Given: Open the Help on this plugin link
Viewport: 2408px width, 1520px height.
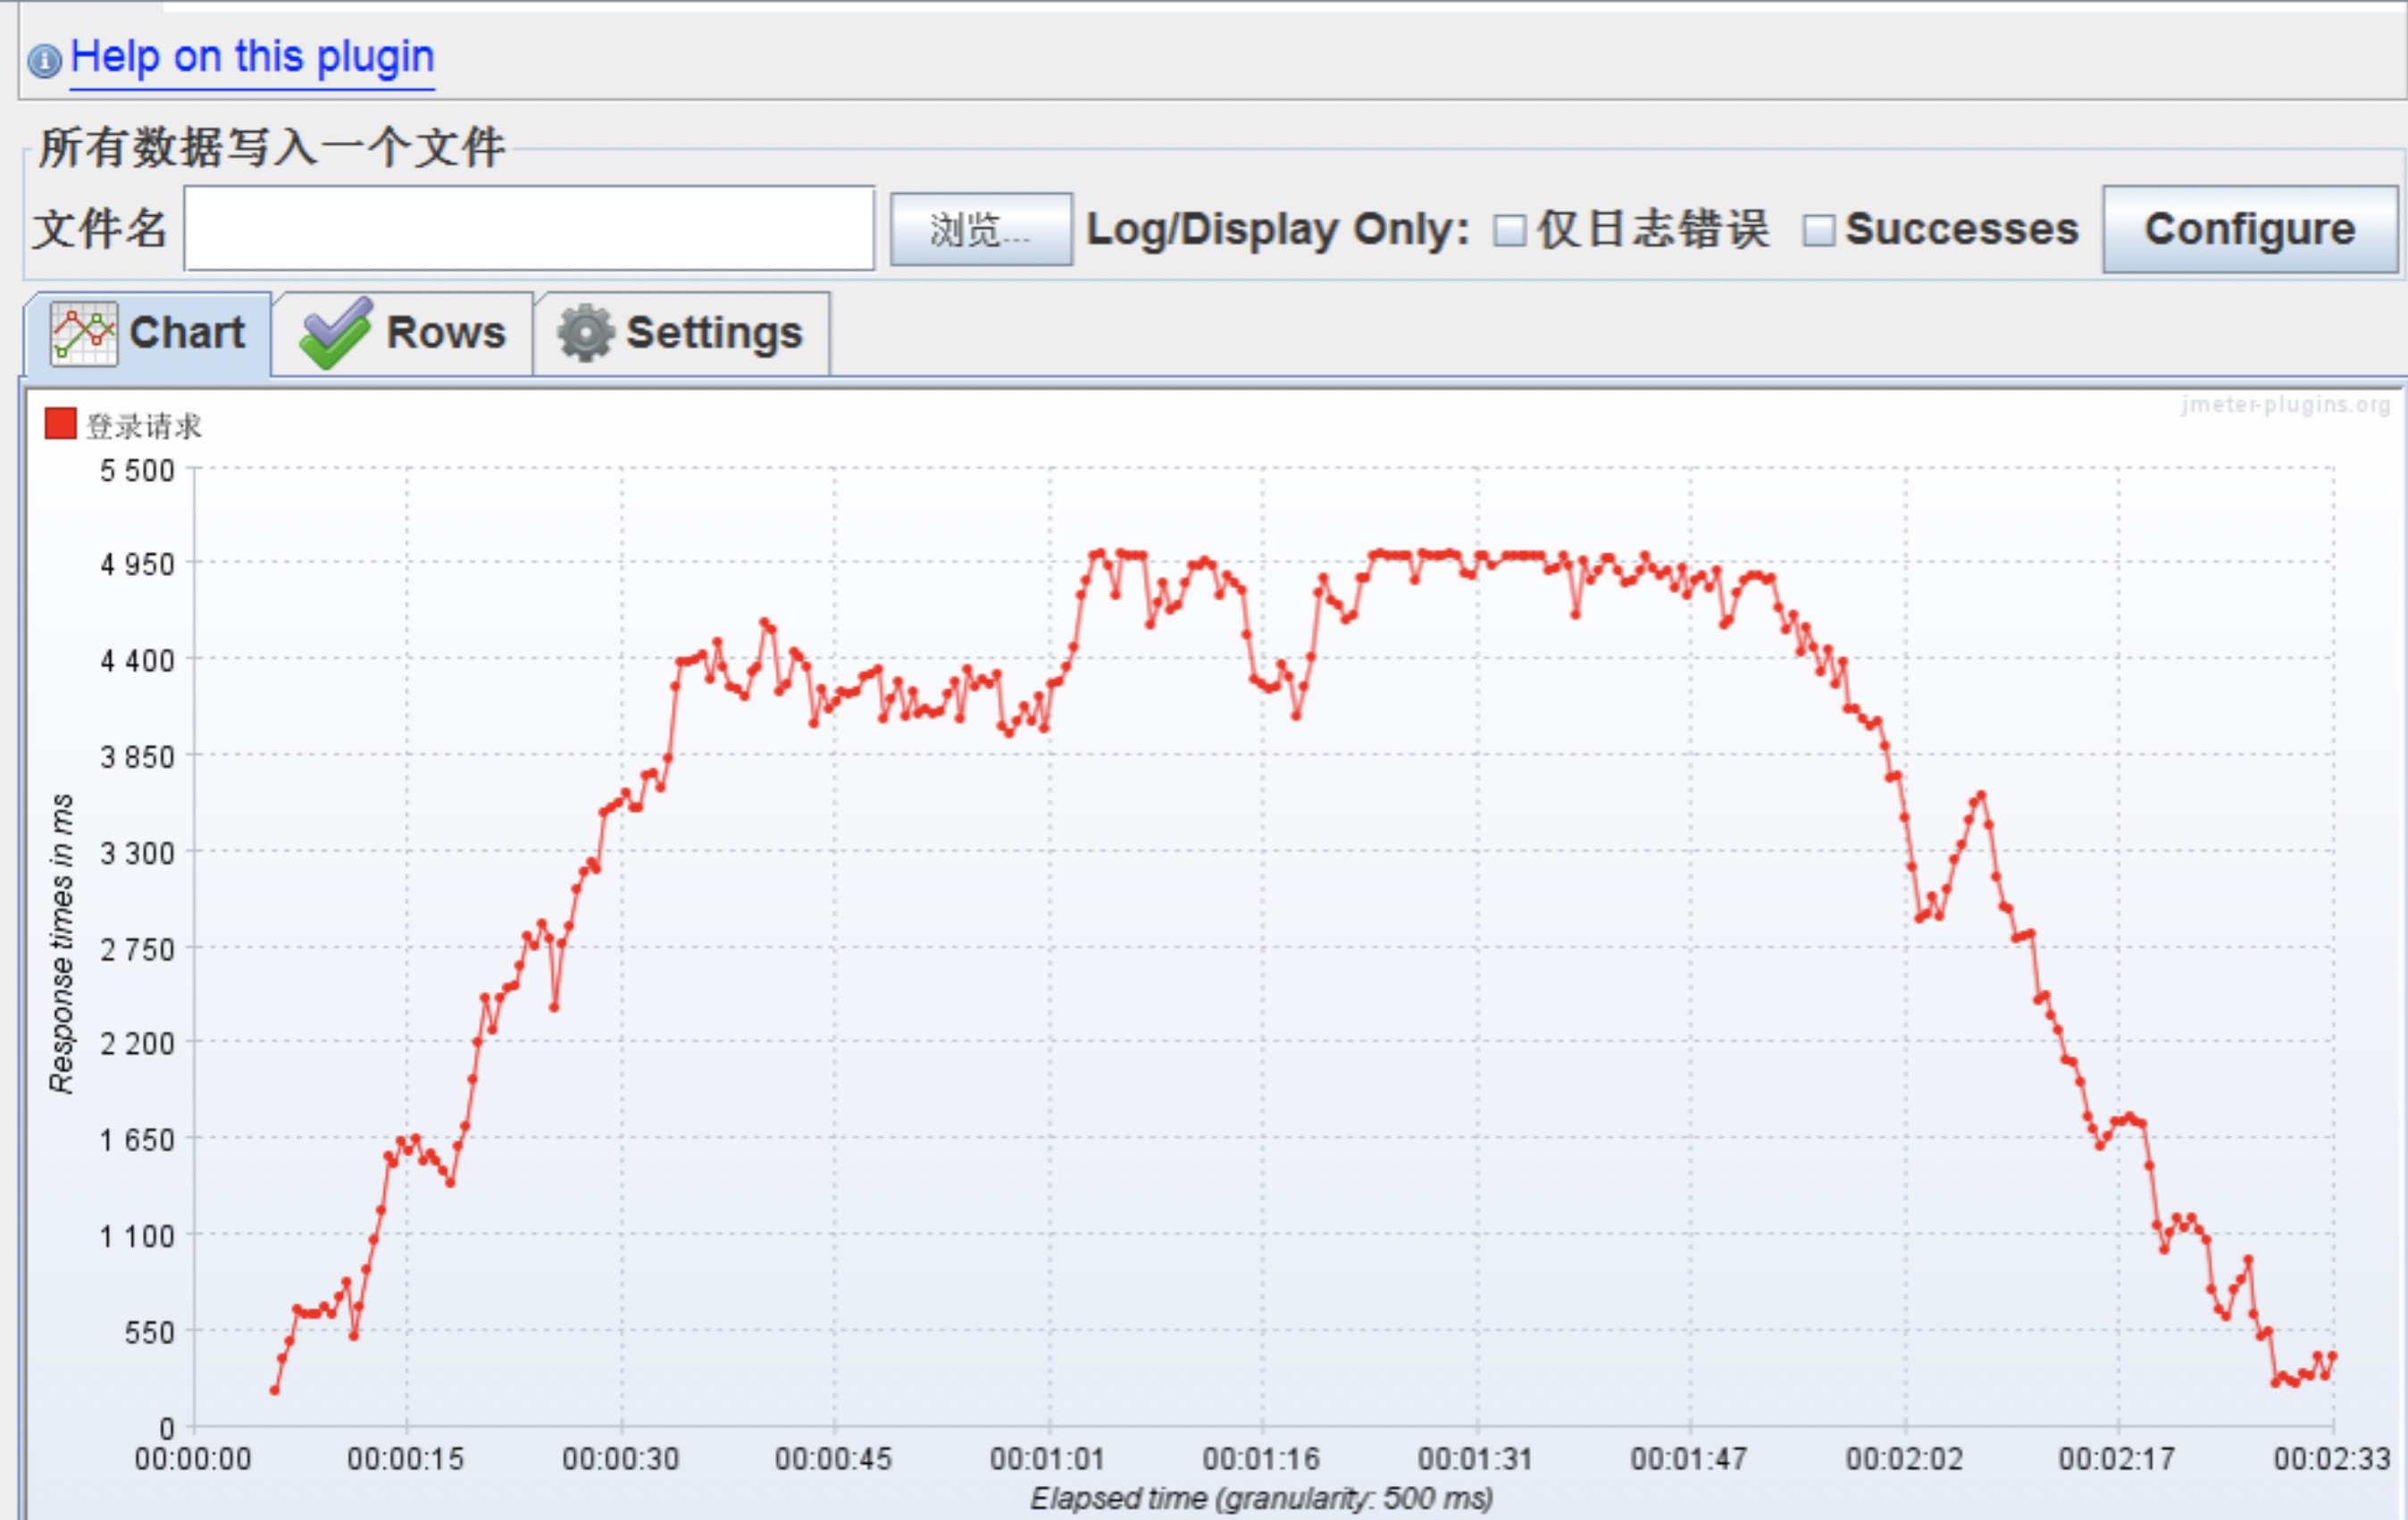Looking at the screenshot, I should tap(252, 57).
